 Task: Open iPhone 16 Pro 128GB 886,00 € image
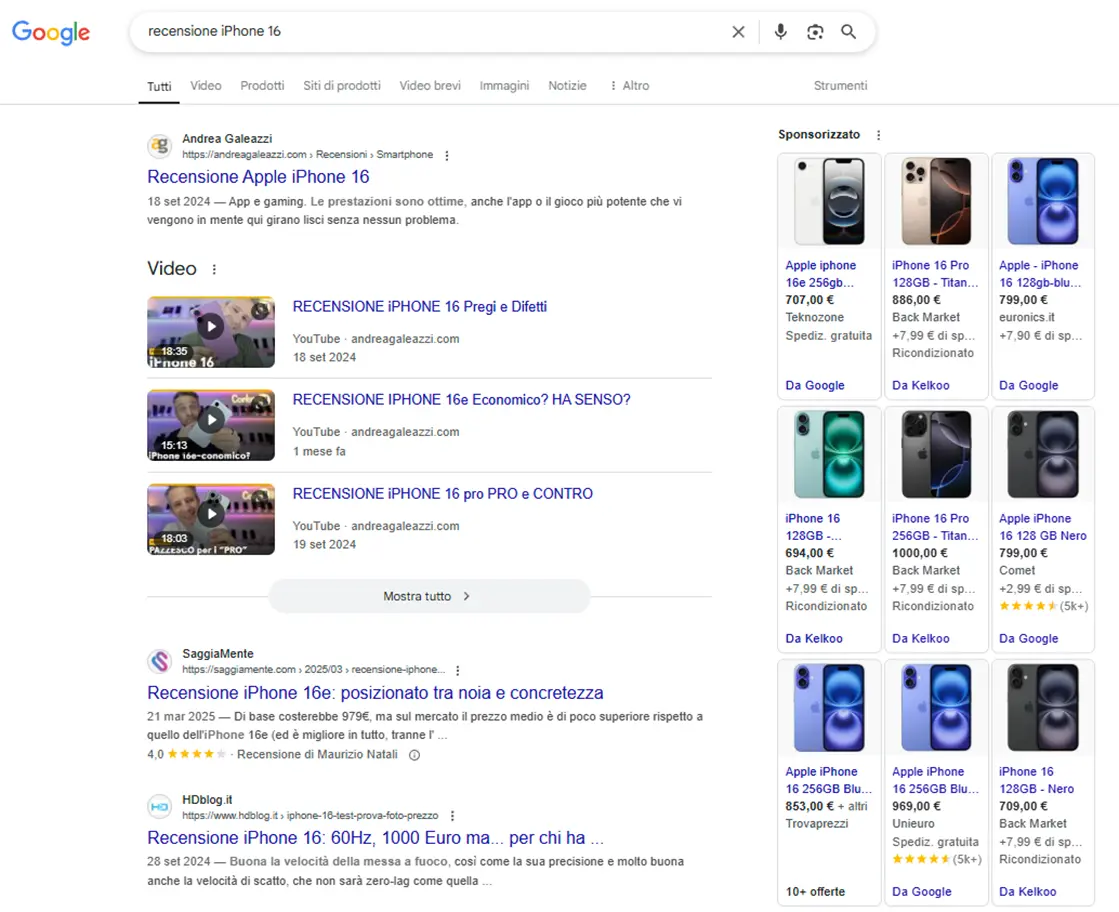coord(936,201)
